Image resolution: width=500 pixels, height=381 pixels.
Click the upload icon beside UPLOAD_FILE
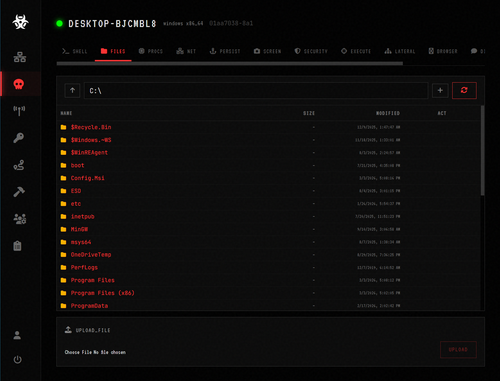[x=68, y=330]
